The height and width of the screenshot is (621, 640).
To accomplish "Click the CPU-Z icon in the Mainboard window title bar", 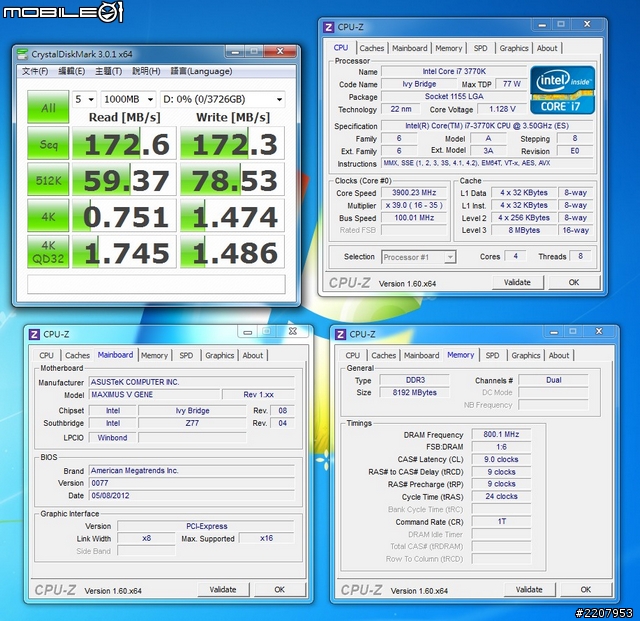I will point(34,335).
